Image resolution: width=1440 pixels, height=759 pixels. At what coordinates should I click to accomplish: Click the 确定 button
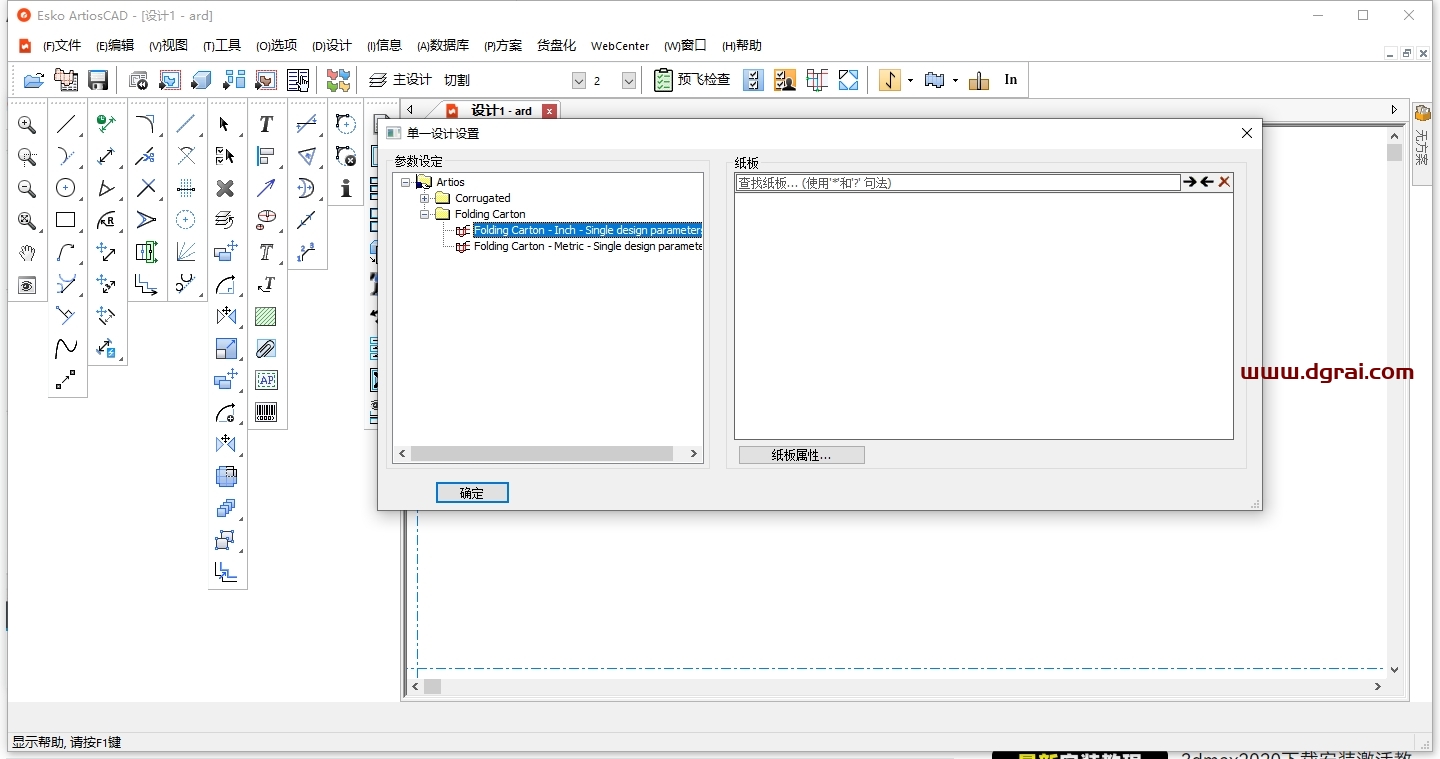tap(472, 493)
